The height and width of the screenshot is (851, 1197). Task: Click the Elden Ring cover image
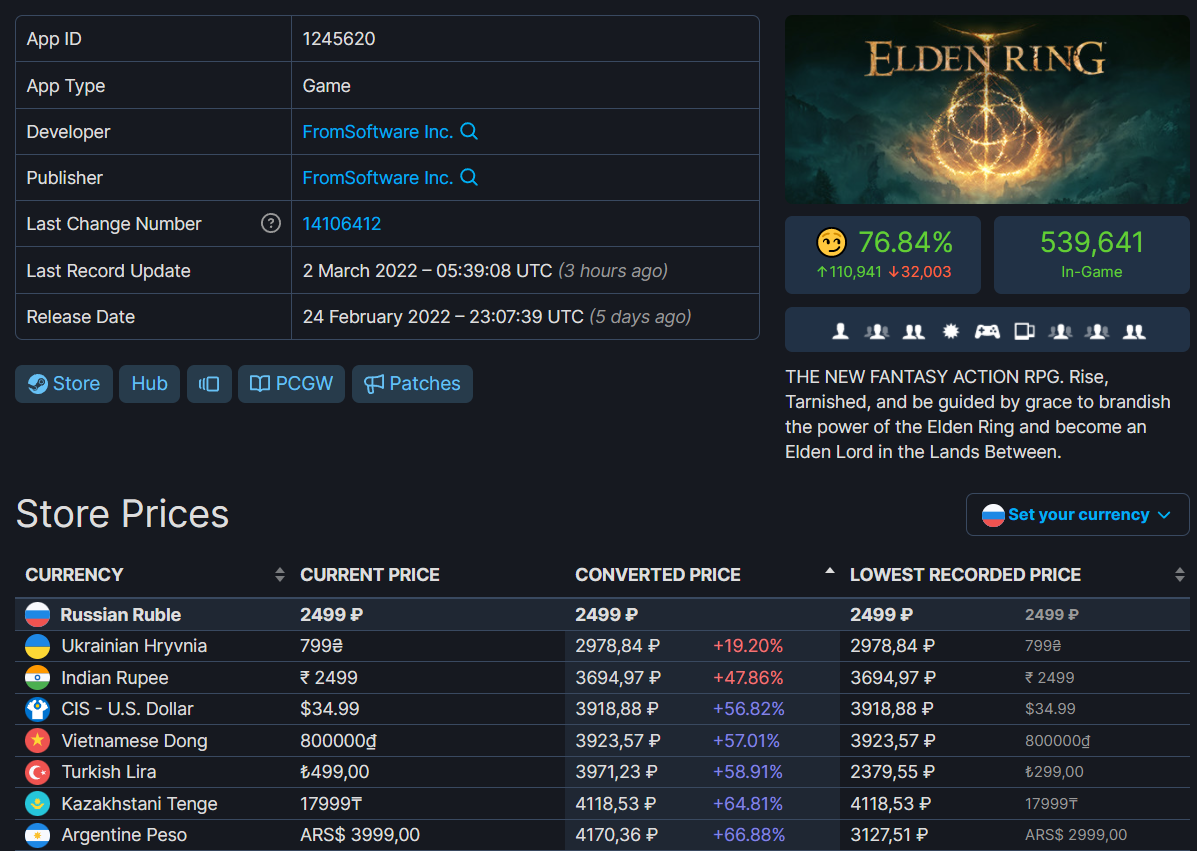tap(987, 109)
